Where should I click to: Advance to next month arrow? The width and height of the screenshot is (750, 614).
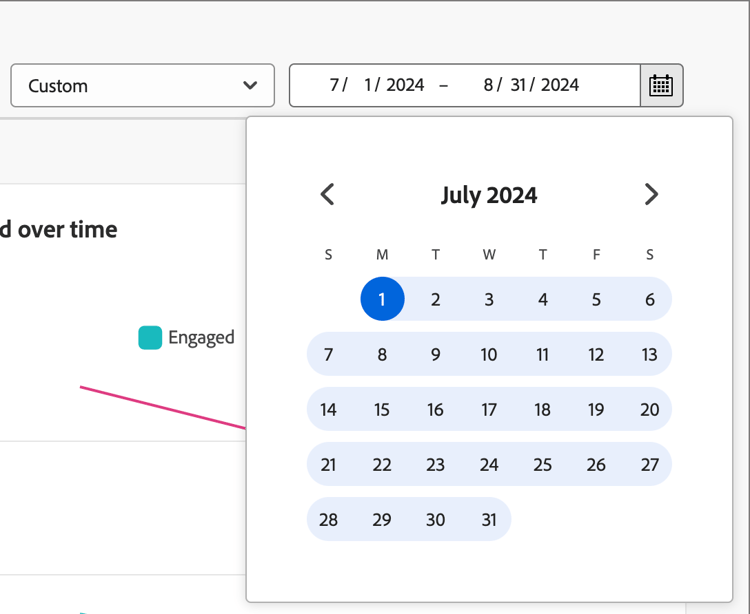click(x=651, y=194)
